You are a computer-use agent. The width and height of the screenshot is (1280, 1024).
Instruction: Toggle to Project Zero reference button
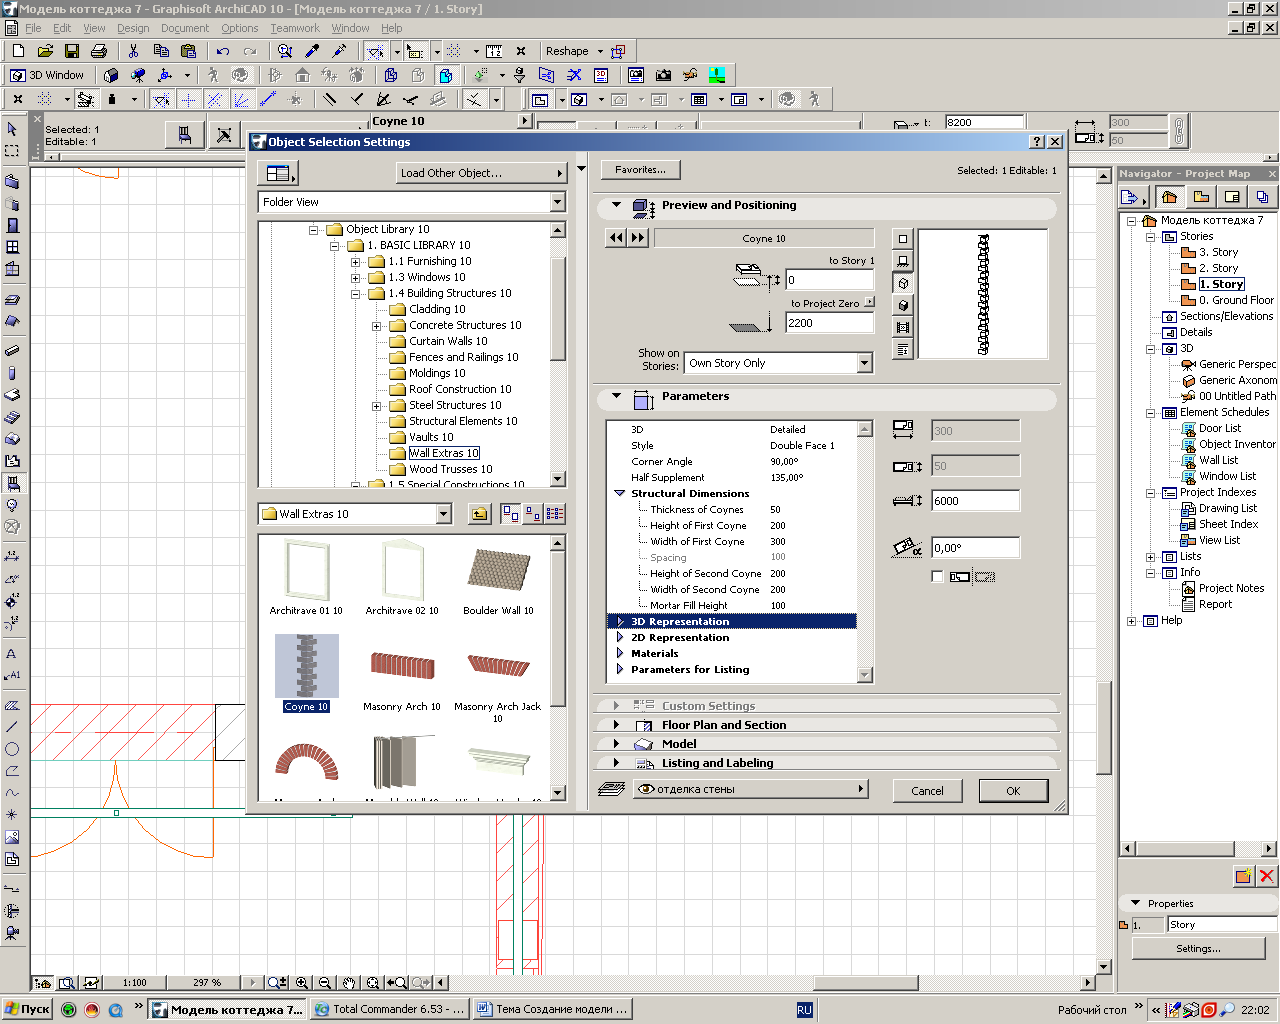coord(869,302)
